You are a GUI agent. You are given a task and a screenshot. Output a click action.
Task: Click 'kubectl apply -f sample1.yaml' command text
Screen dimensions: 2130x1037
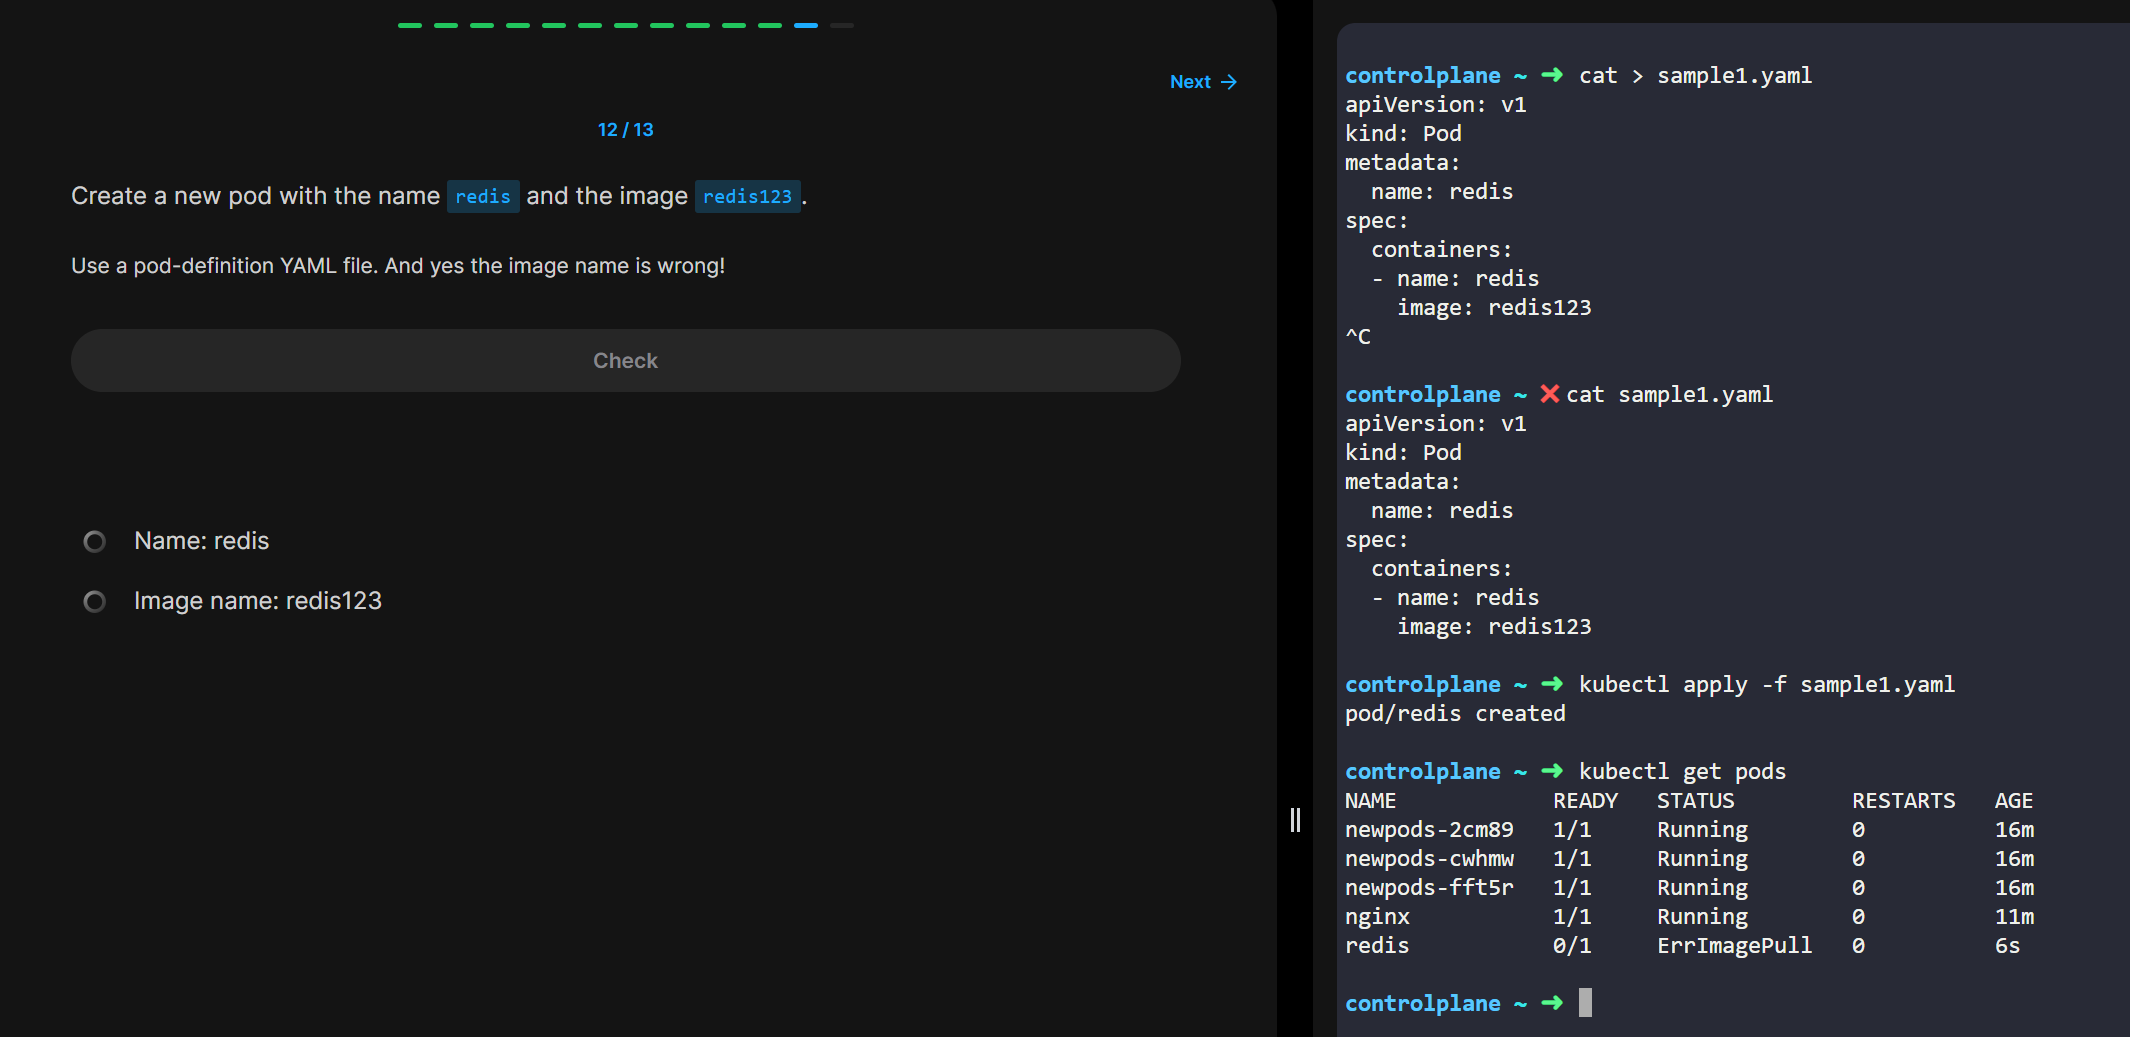(1766, 685)
